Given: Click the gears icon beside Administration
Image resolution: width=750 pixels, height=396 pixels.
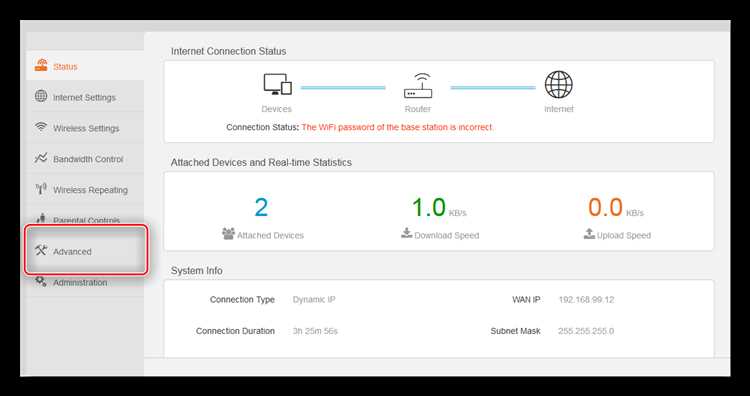Looking at the screenshot, I should pyautogui.click(x=41, y=281).
